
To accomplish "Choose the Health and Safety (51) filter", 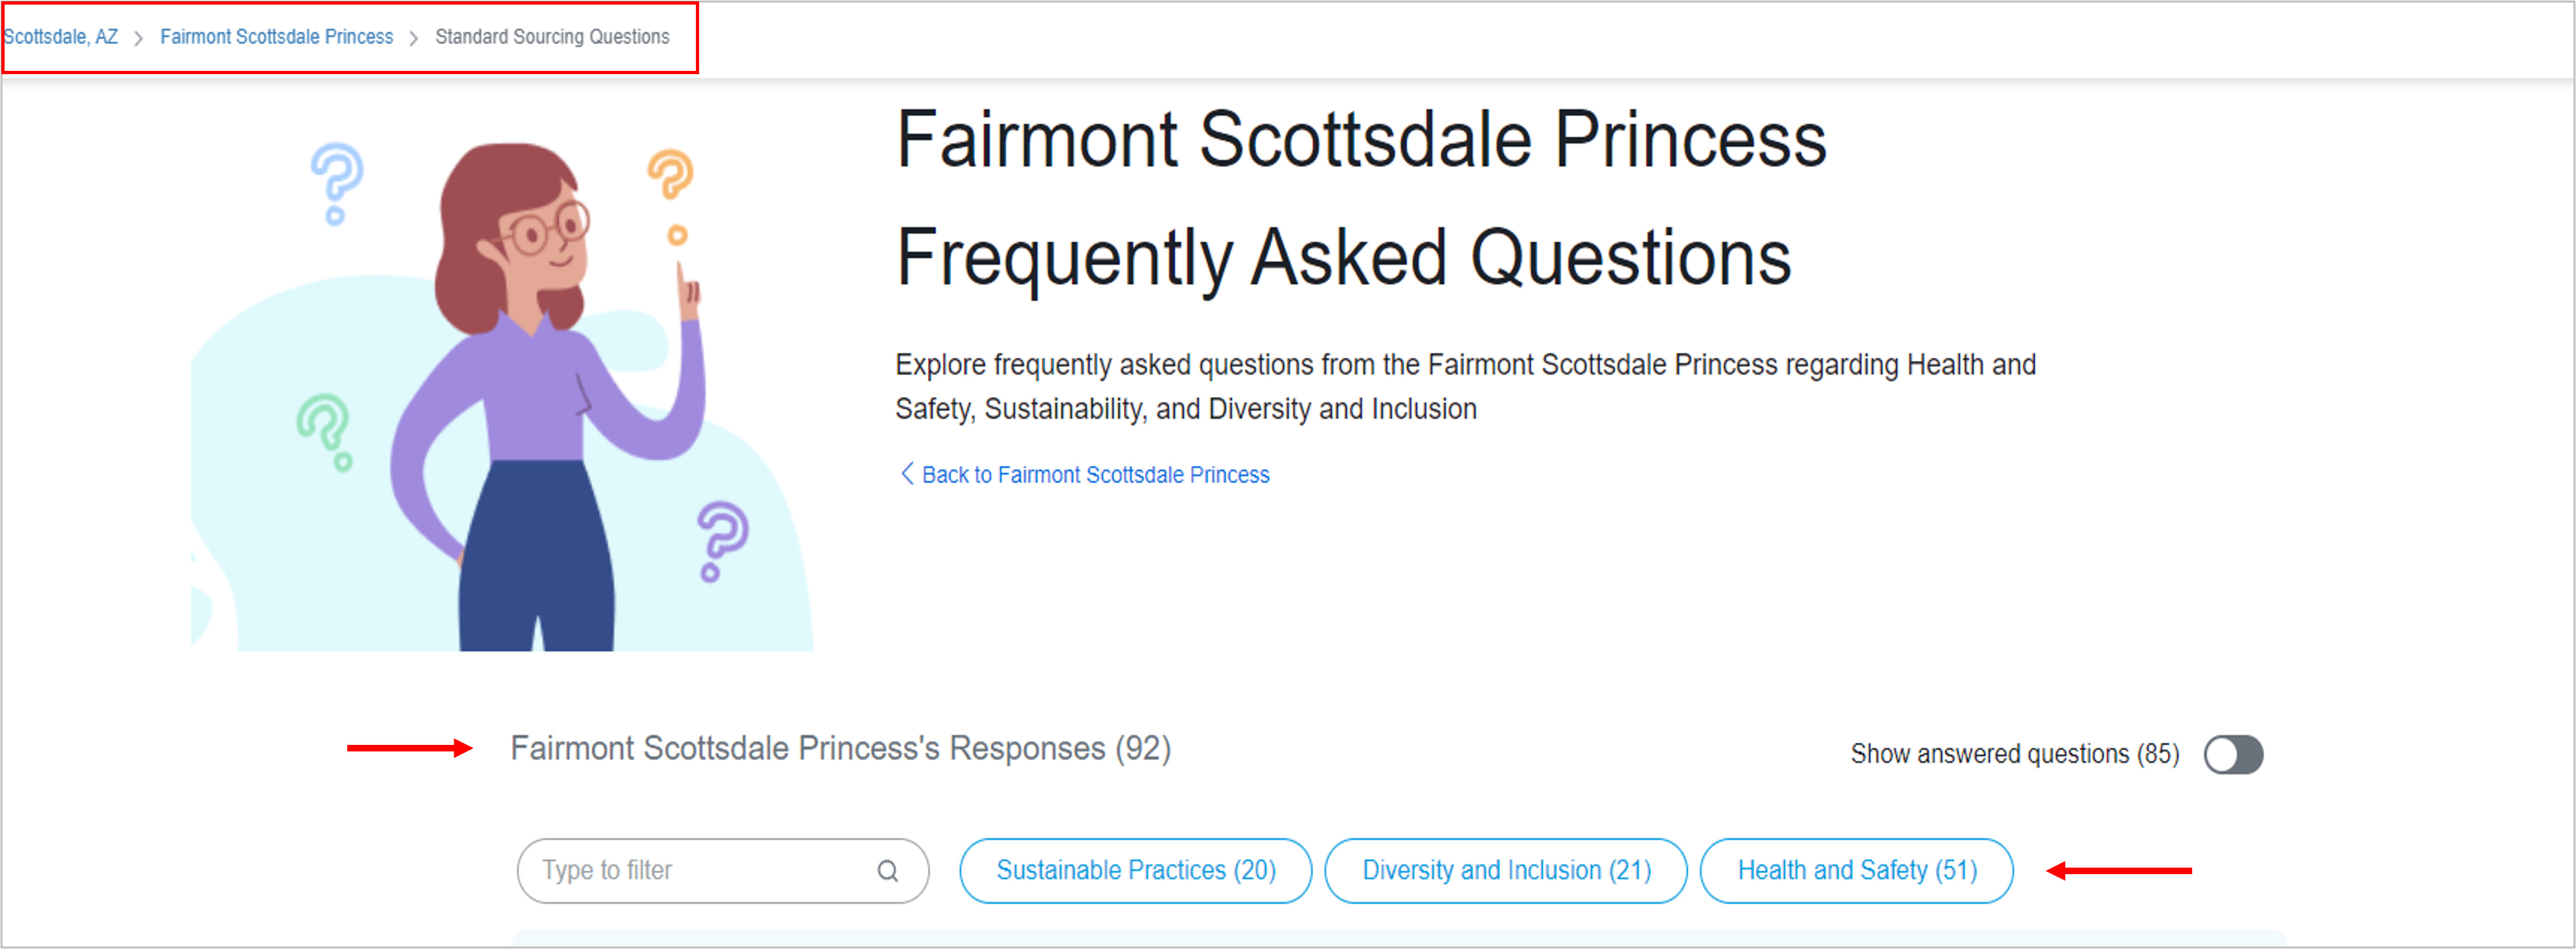I will pos(1856,871).
